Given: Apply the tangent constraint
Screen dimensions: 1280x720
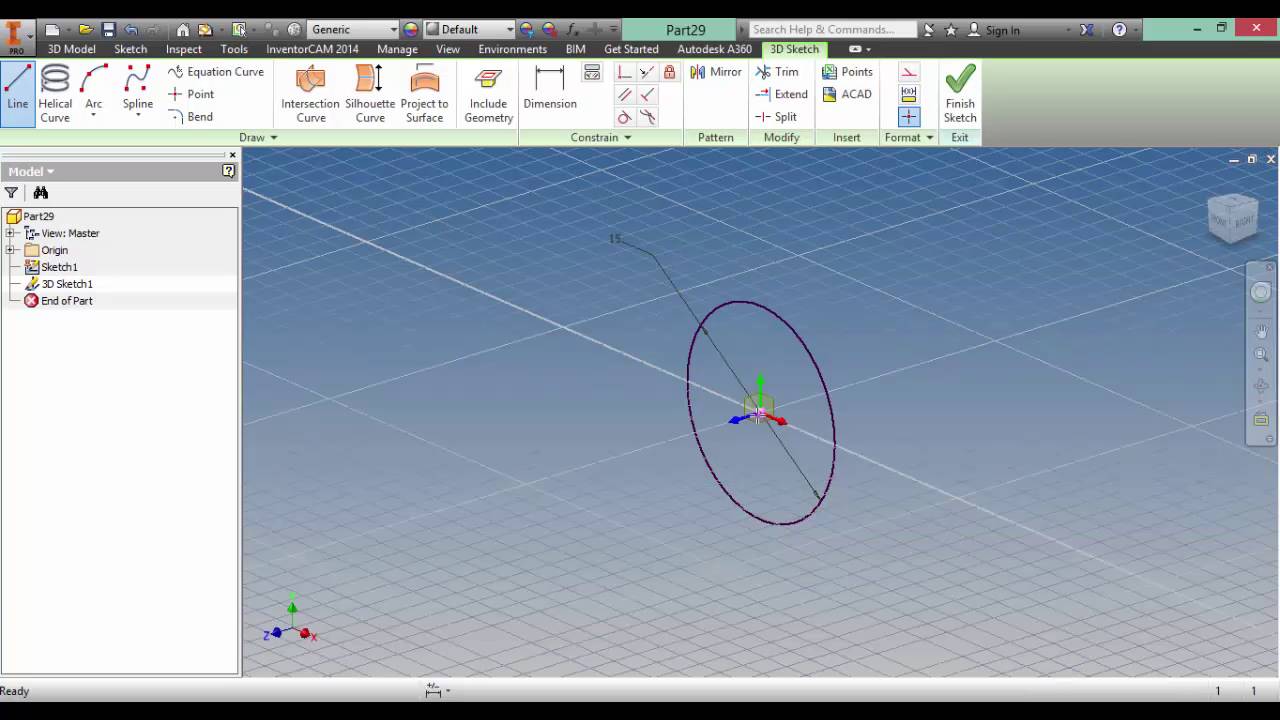Looking at the screenshot, I should coord(624,117).
